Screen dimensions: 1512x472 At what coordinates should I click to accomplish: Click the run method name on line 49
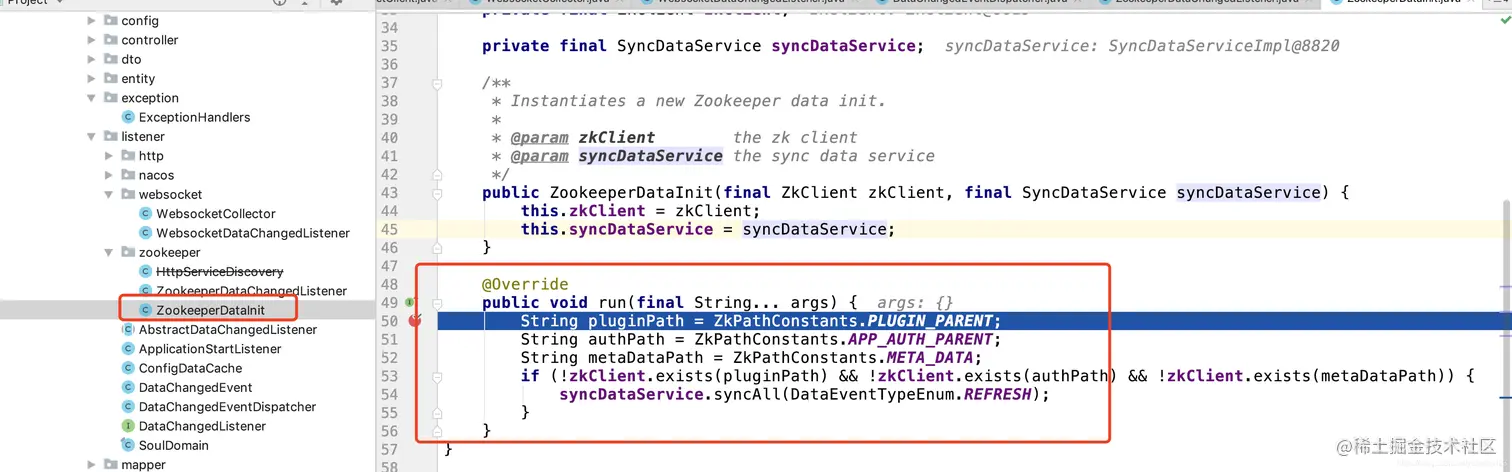611,302
